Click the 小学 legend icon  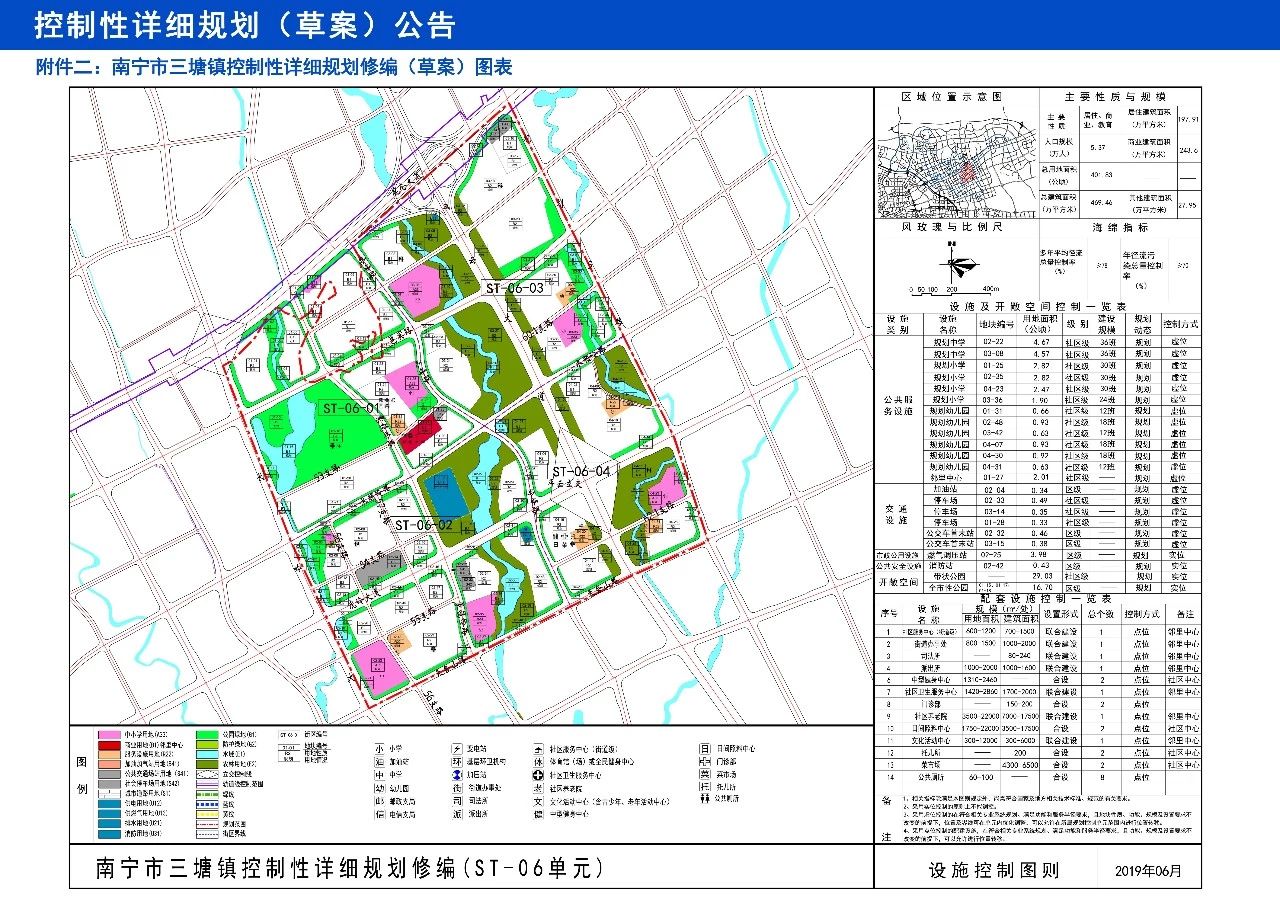(379, 748)
